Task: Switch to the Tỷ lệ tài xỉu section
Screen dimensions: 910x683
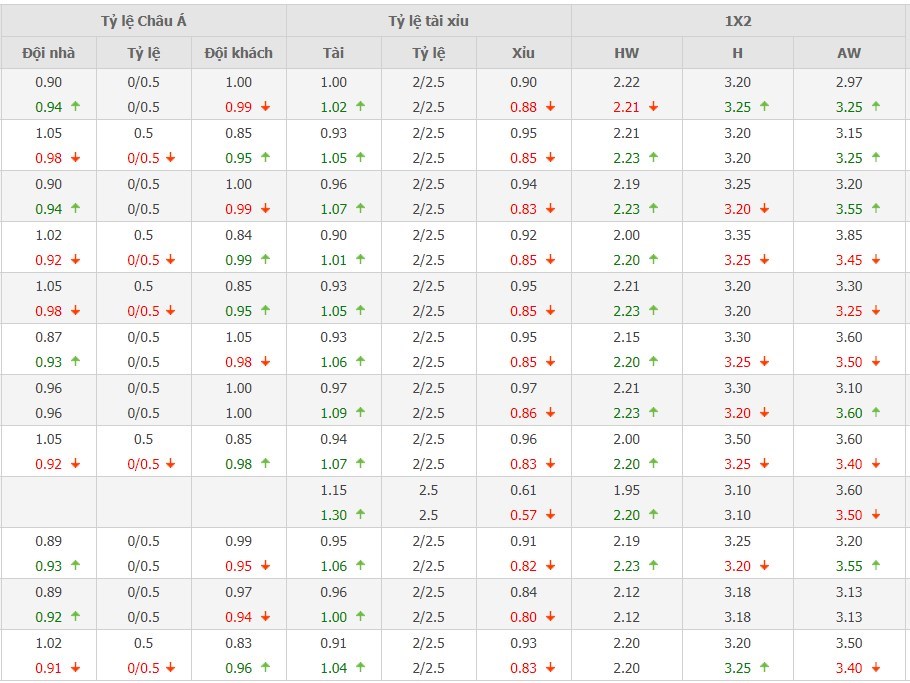Action: (x=428, y=21)
